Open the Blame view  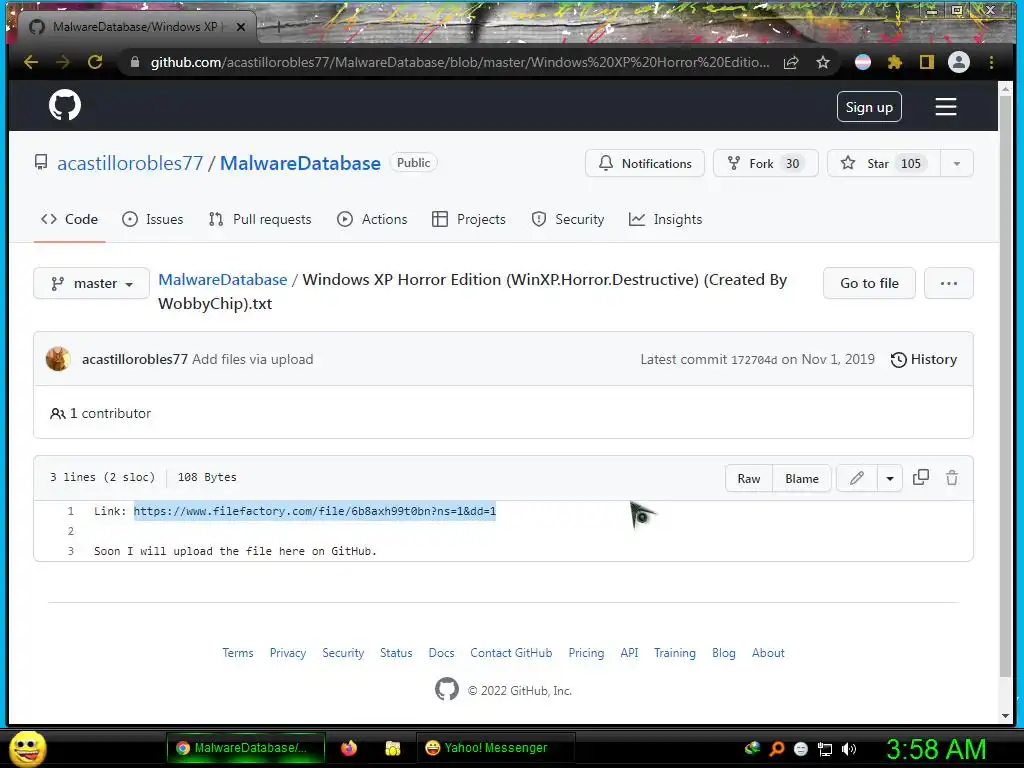coord(802,479)
